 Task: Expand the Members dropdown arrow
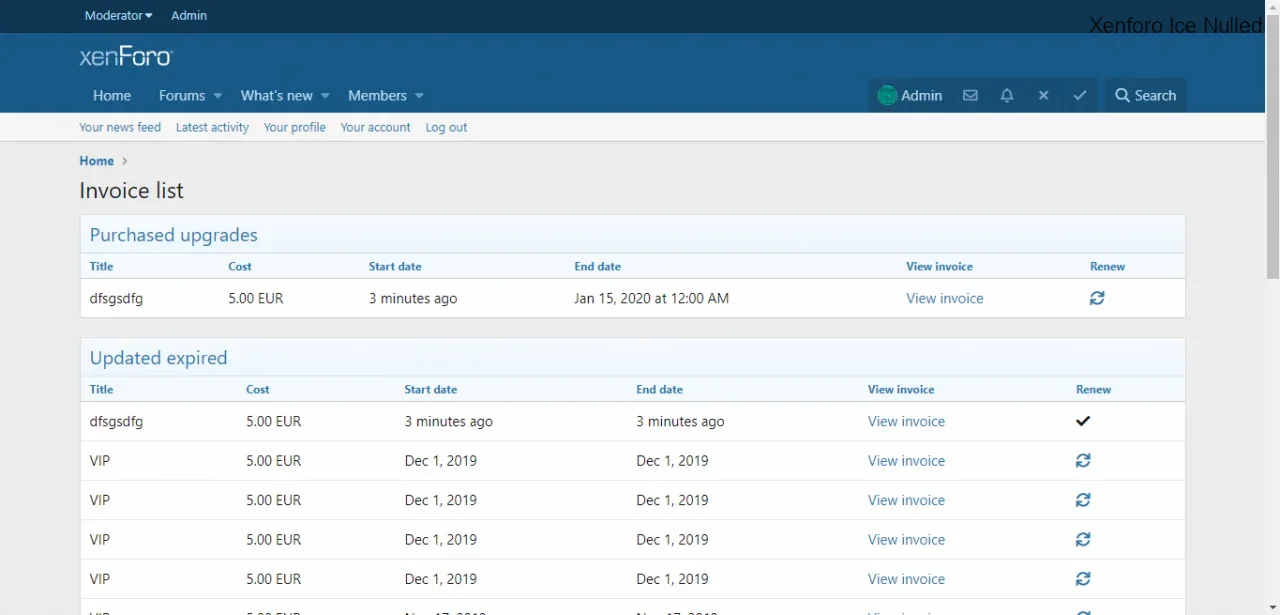(419, 96)
